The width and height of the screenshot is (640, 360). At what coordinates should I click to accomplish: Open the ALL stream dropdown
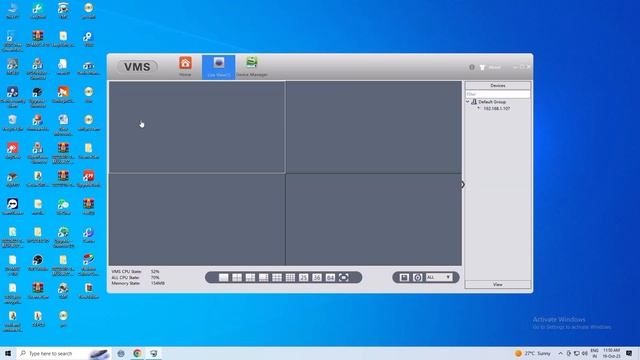439,278
